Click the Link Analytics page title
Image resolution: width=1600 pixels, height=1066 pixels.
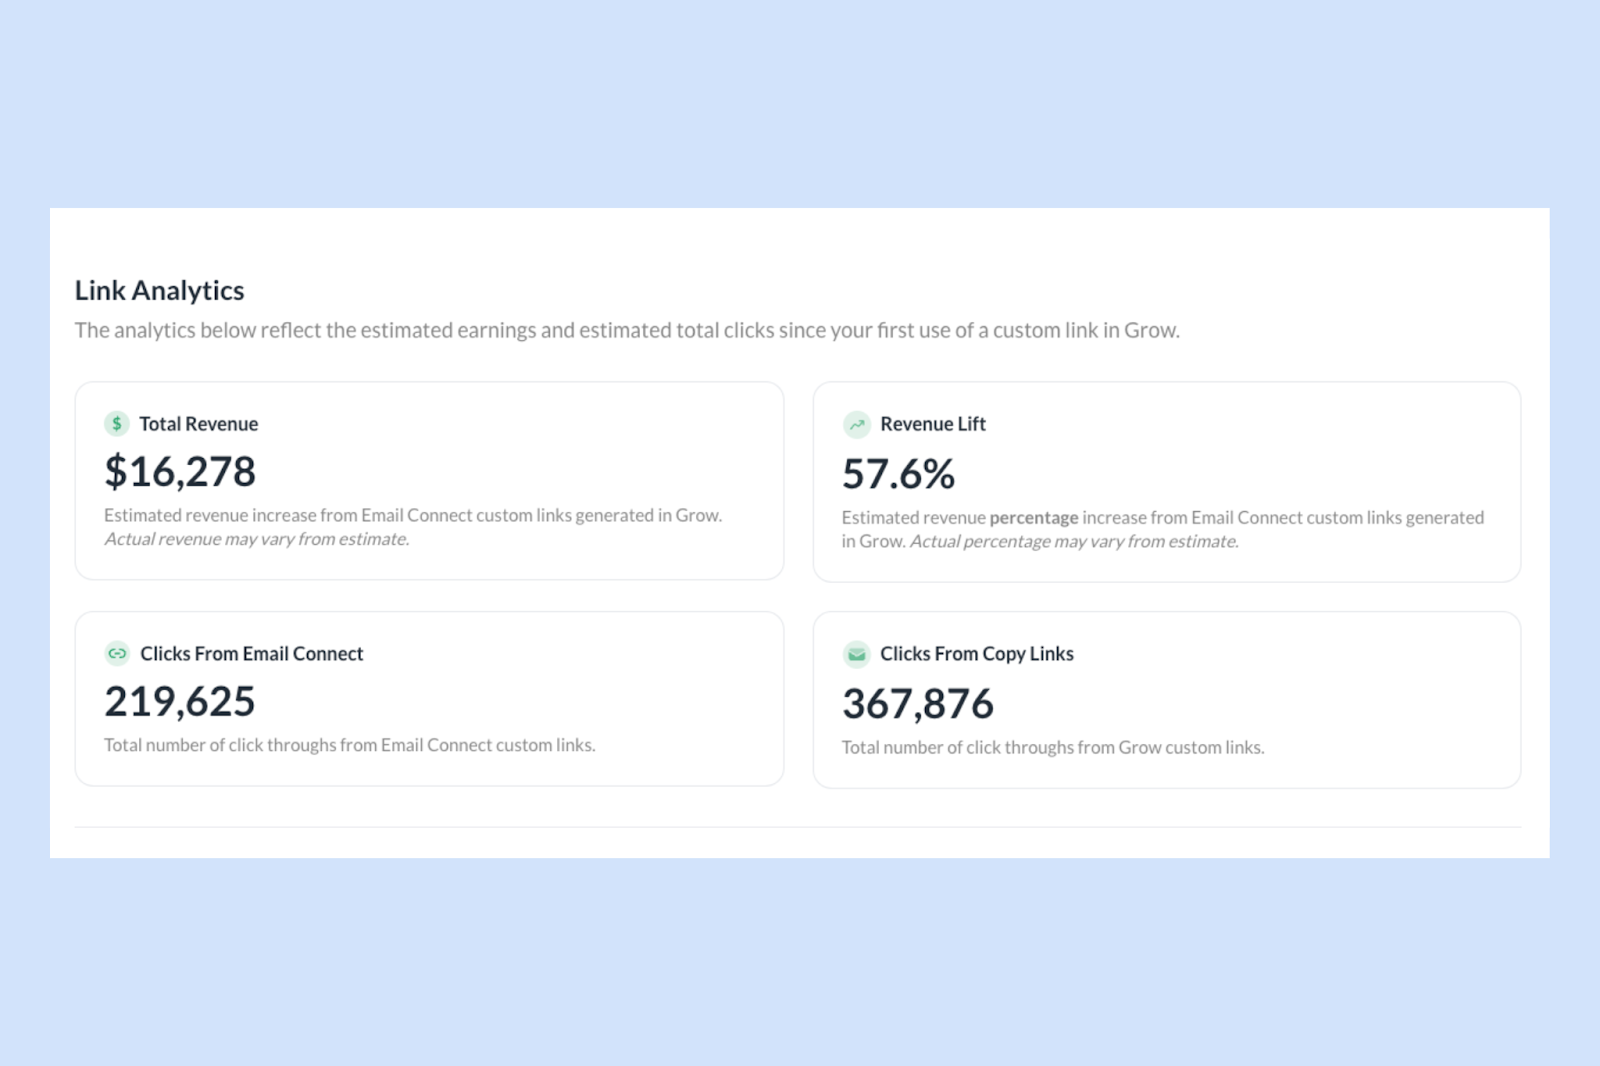pyautogui.click(x=158, y=291)
